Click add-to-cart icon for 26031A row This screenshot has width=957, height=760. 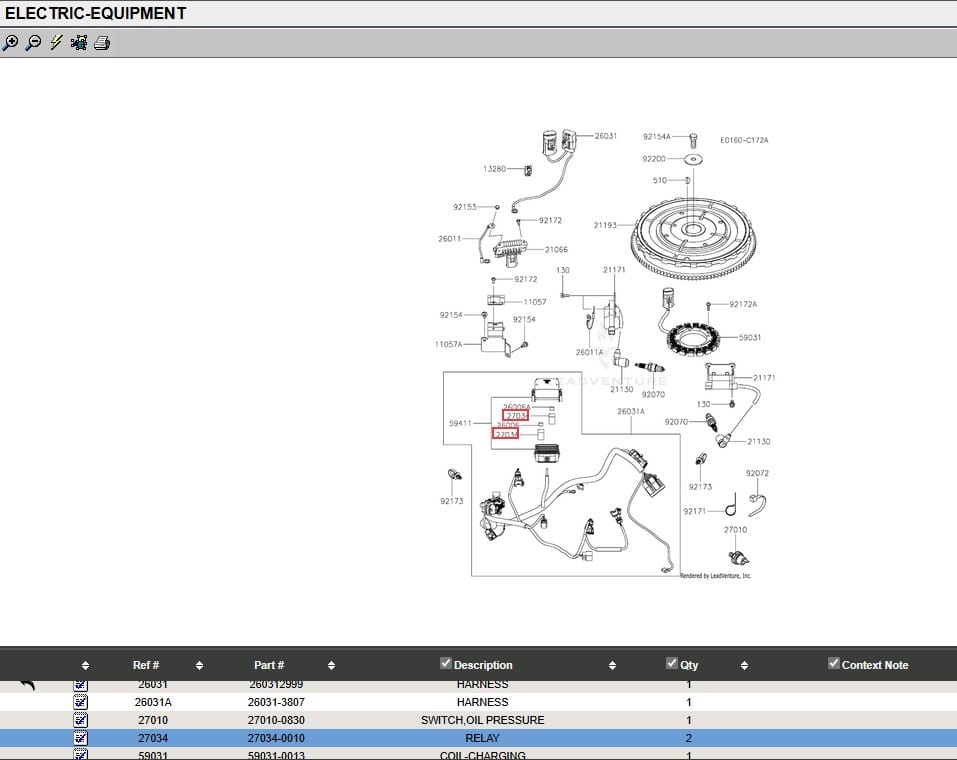point(81,702)
